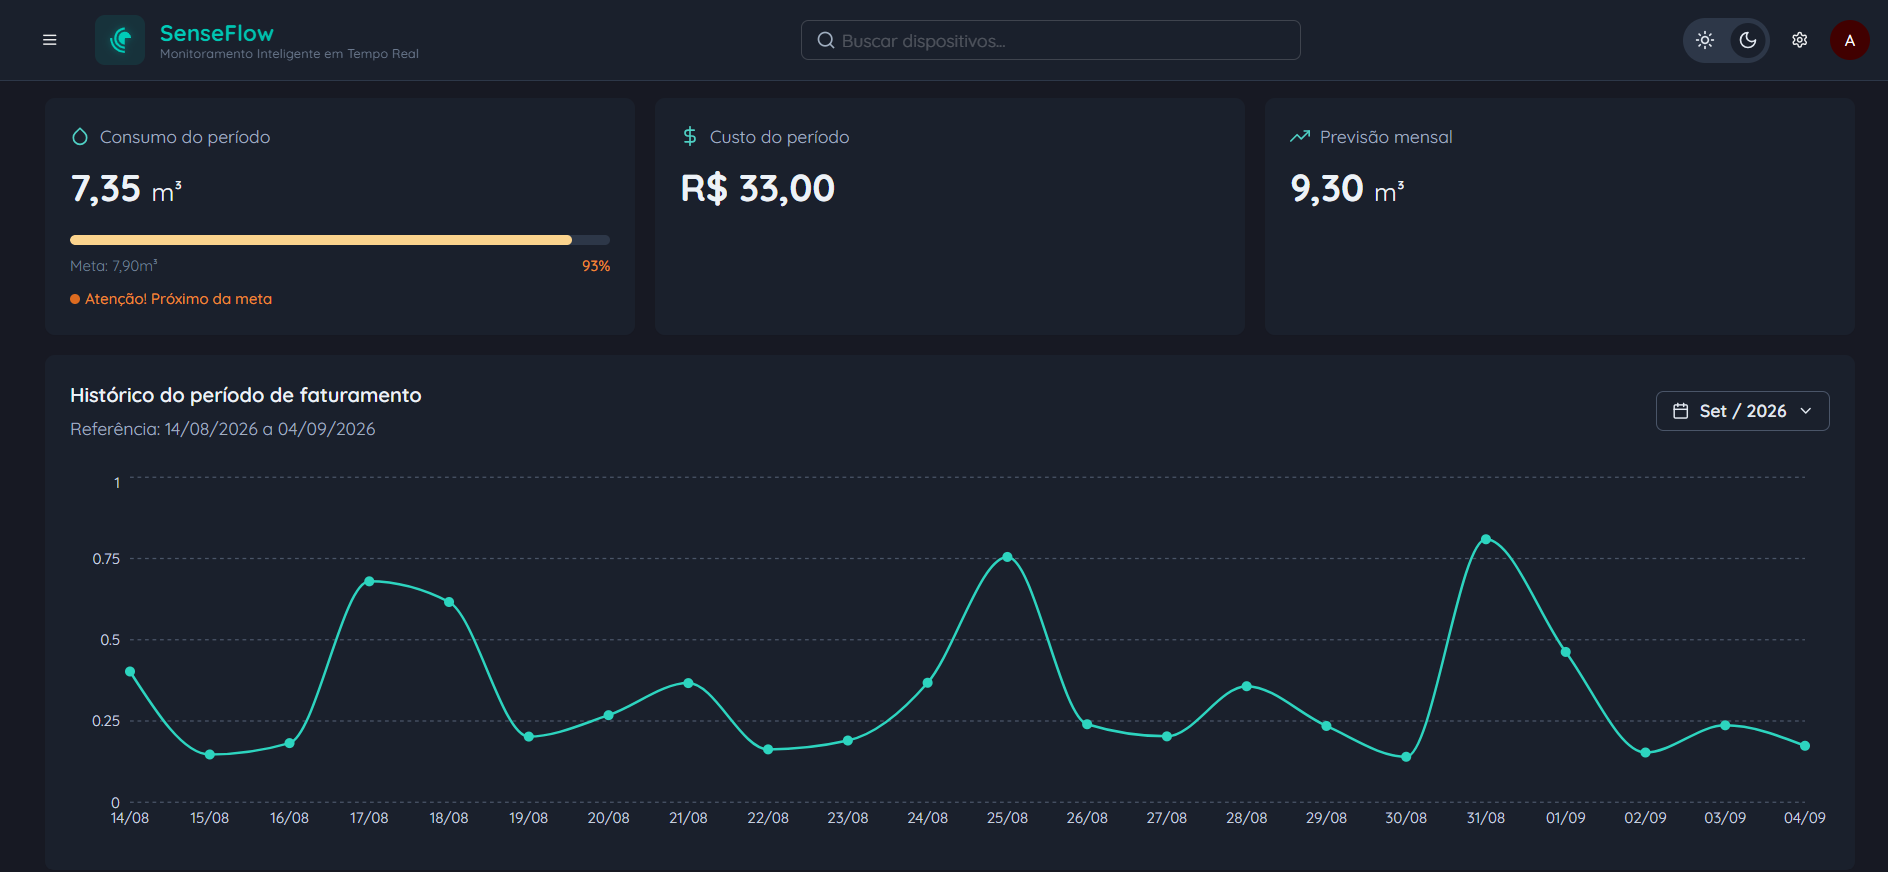Click the R$ 33,00 cost value
This screenshot has height=872, width=1888.
[x=758, y=188]
